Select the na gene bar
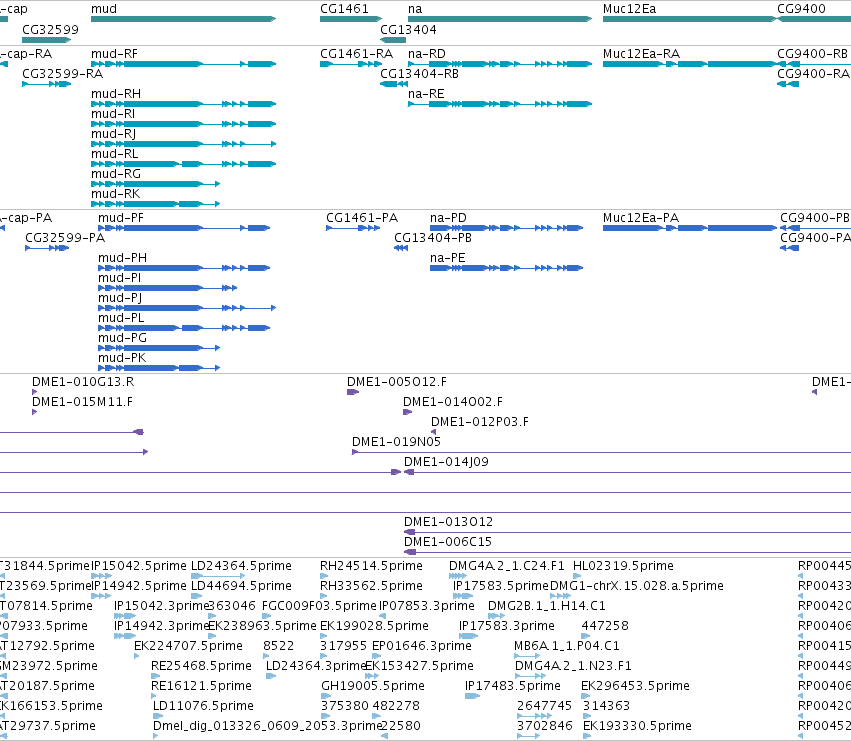This screenshot has width=851, height=741. tap(500, 19)
